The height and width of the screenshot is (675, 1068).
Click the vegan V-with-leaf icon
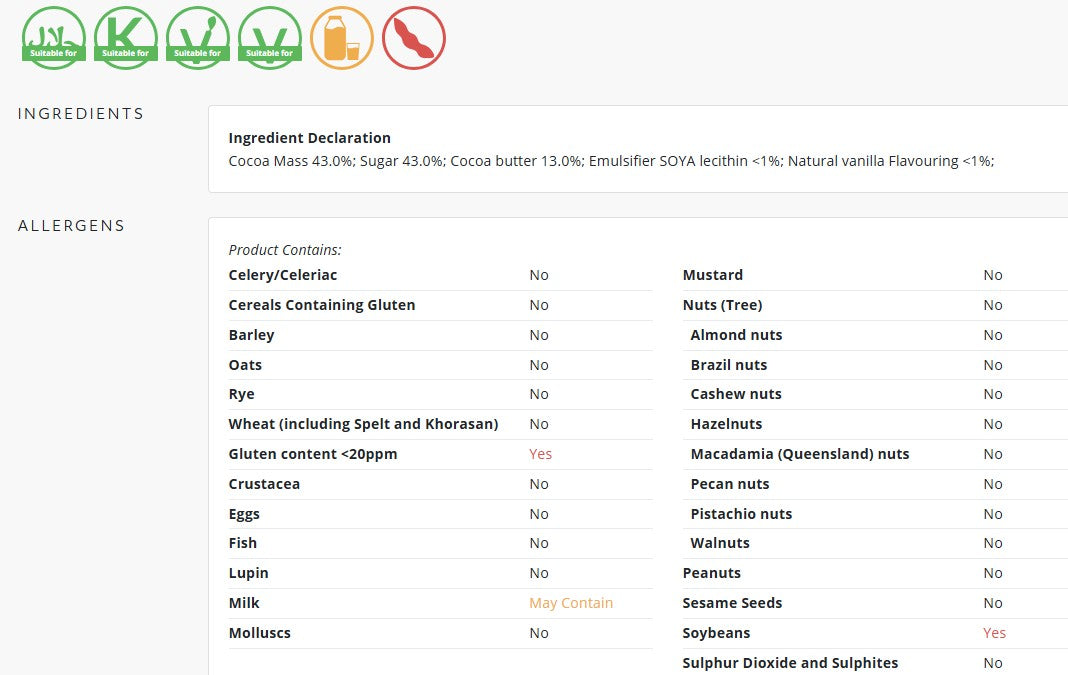(198, 38)
